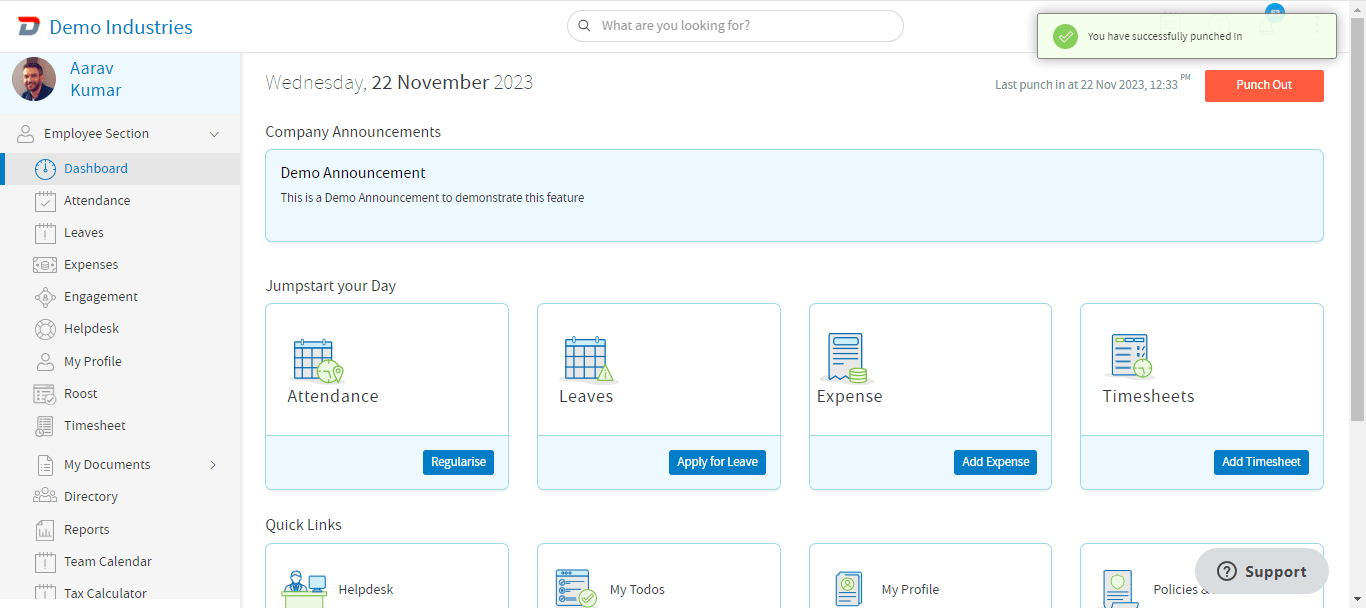This screenshot has width=1366, height=608.
Task: Click the 'Aarav Kumar' name text
Action: pos(96,79)
